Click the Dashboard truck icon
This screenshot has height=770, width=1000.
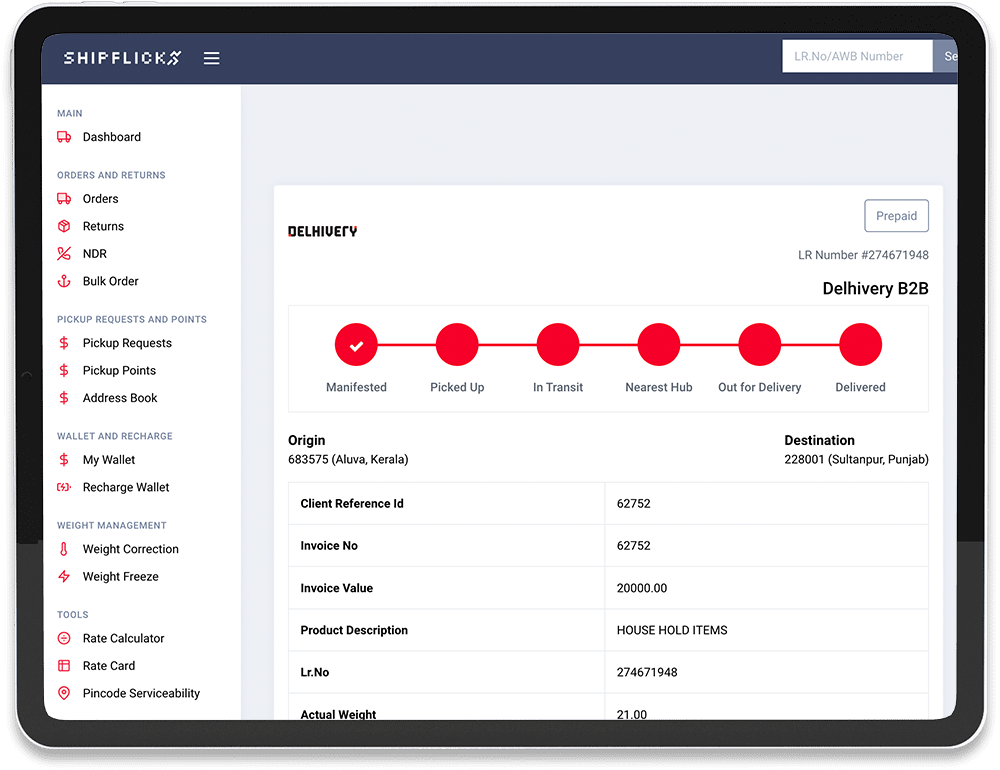[x=64, y=137]
